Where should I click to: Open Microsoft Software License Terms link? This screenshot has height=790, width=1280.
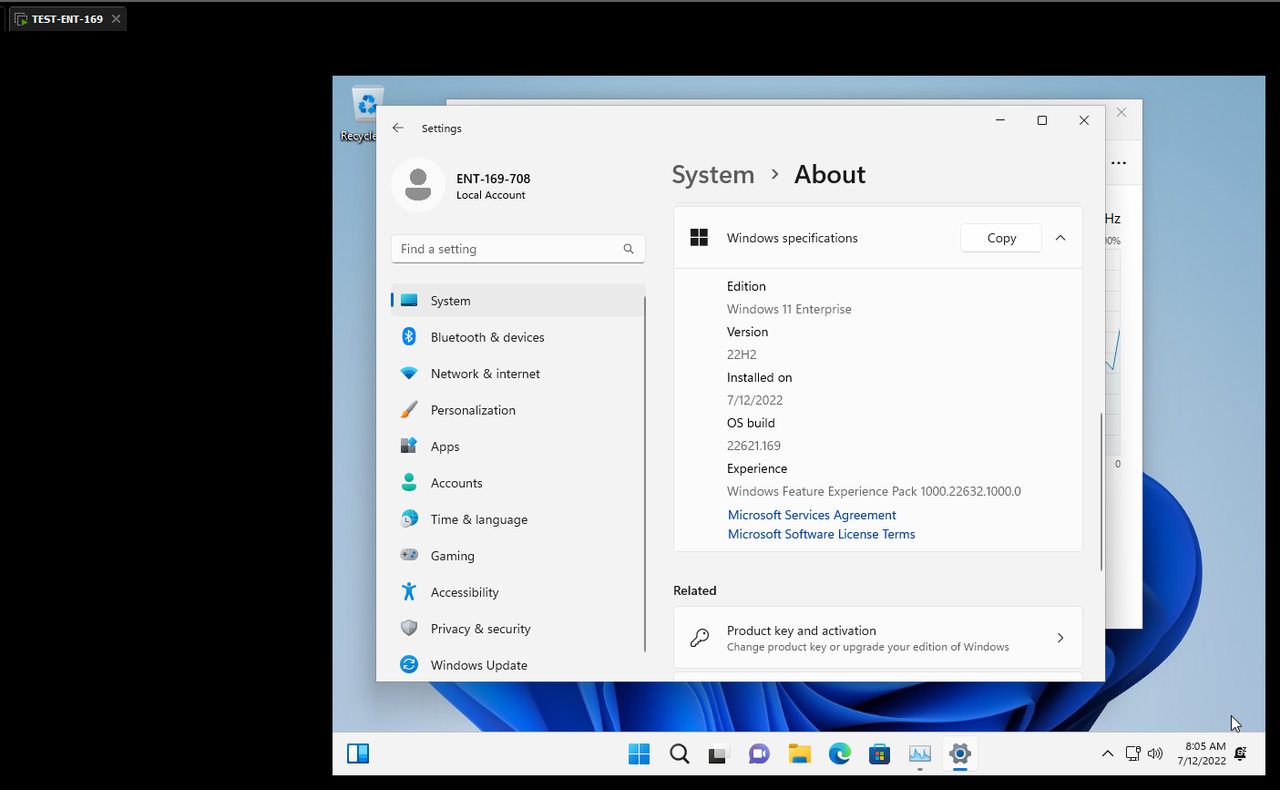[x=821, y=534]
